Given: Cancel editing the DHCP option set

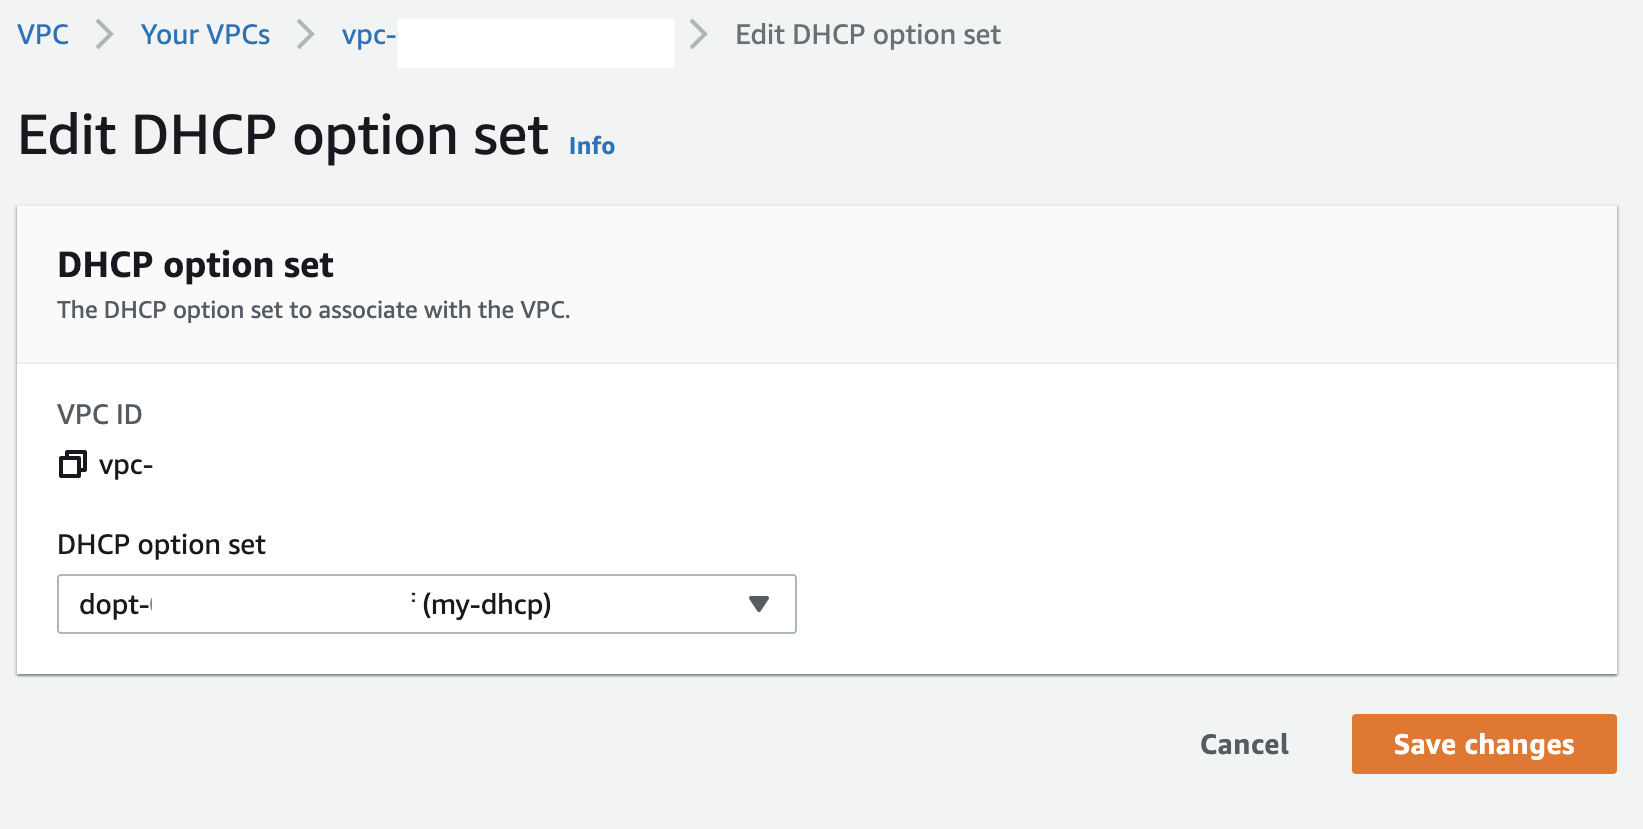Looking at the screenshot, I should point(1244,744).
